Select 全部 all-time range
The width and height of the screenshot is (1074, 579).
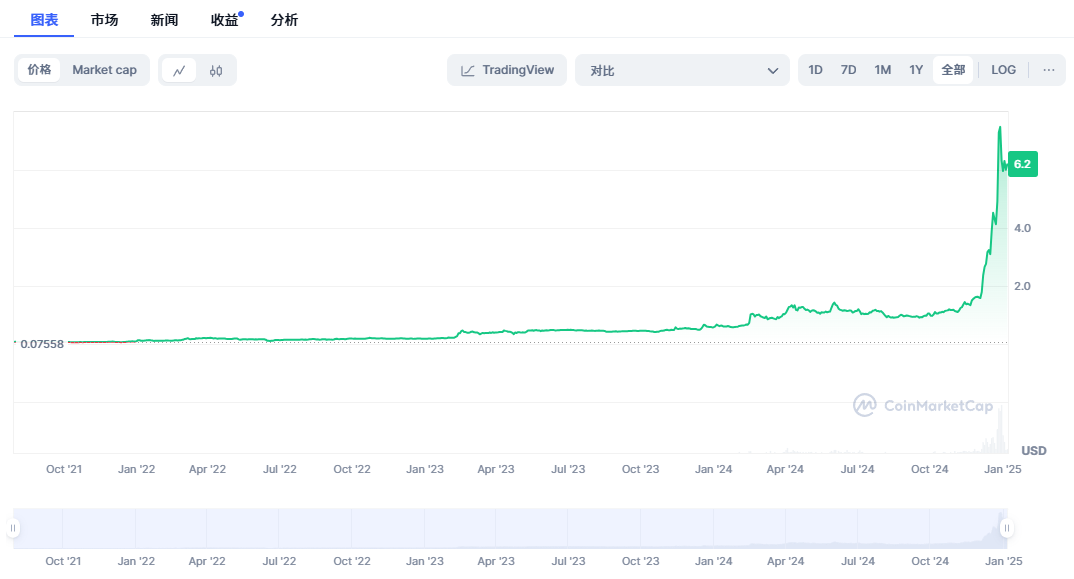[953, 70]
